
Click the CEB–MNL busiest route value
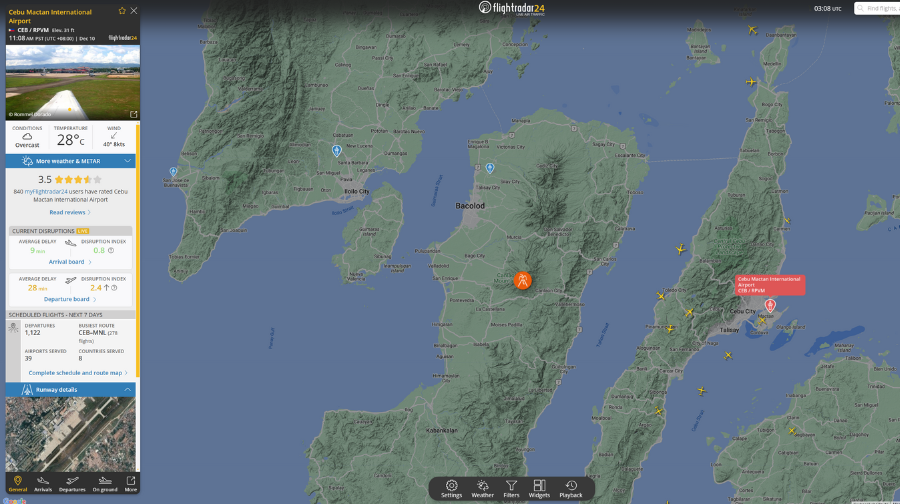coord(92,332)
